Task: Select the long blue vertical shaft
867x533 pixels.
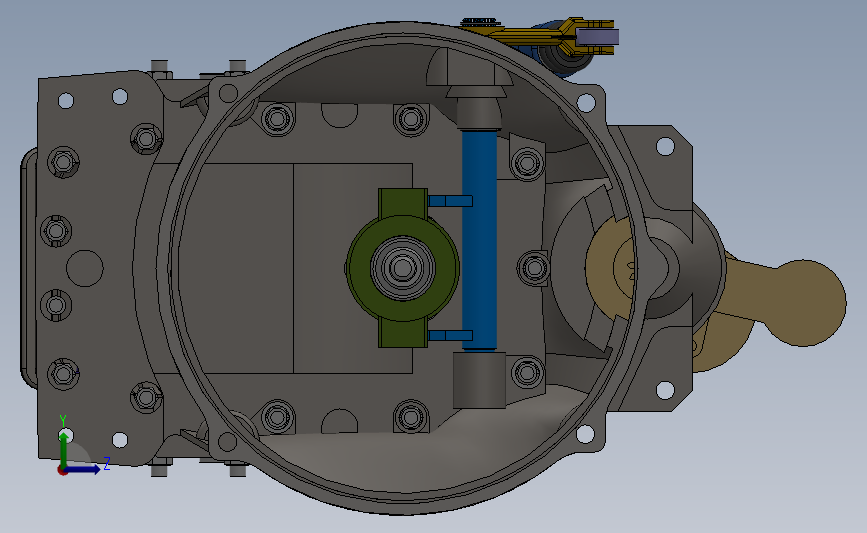Action: click(x=479, y=239)
